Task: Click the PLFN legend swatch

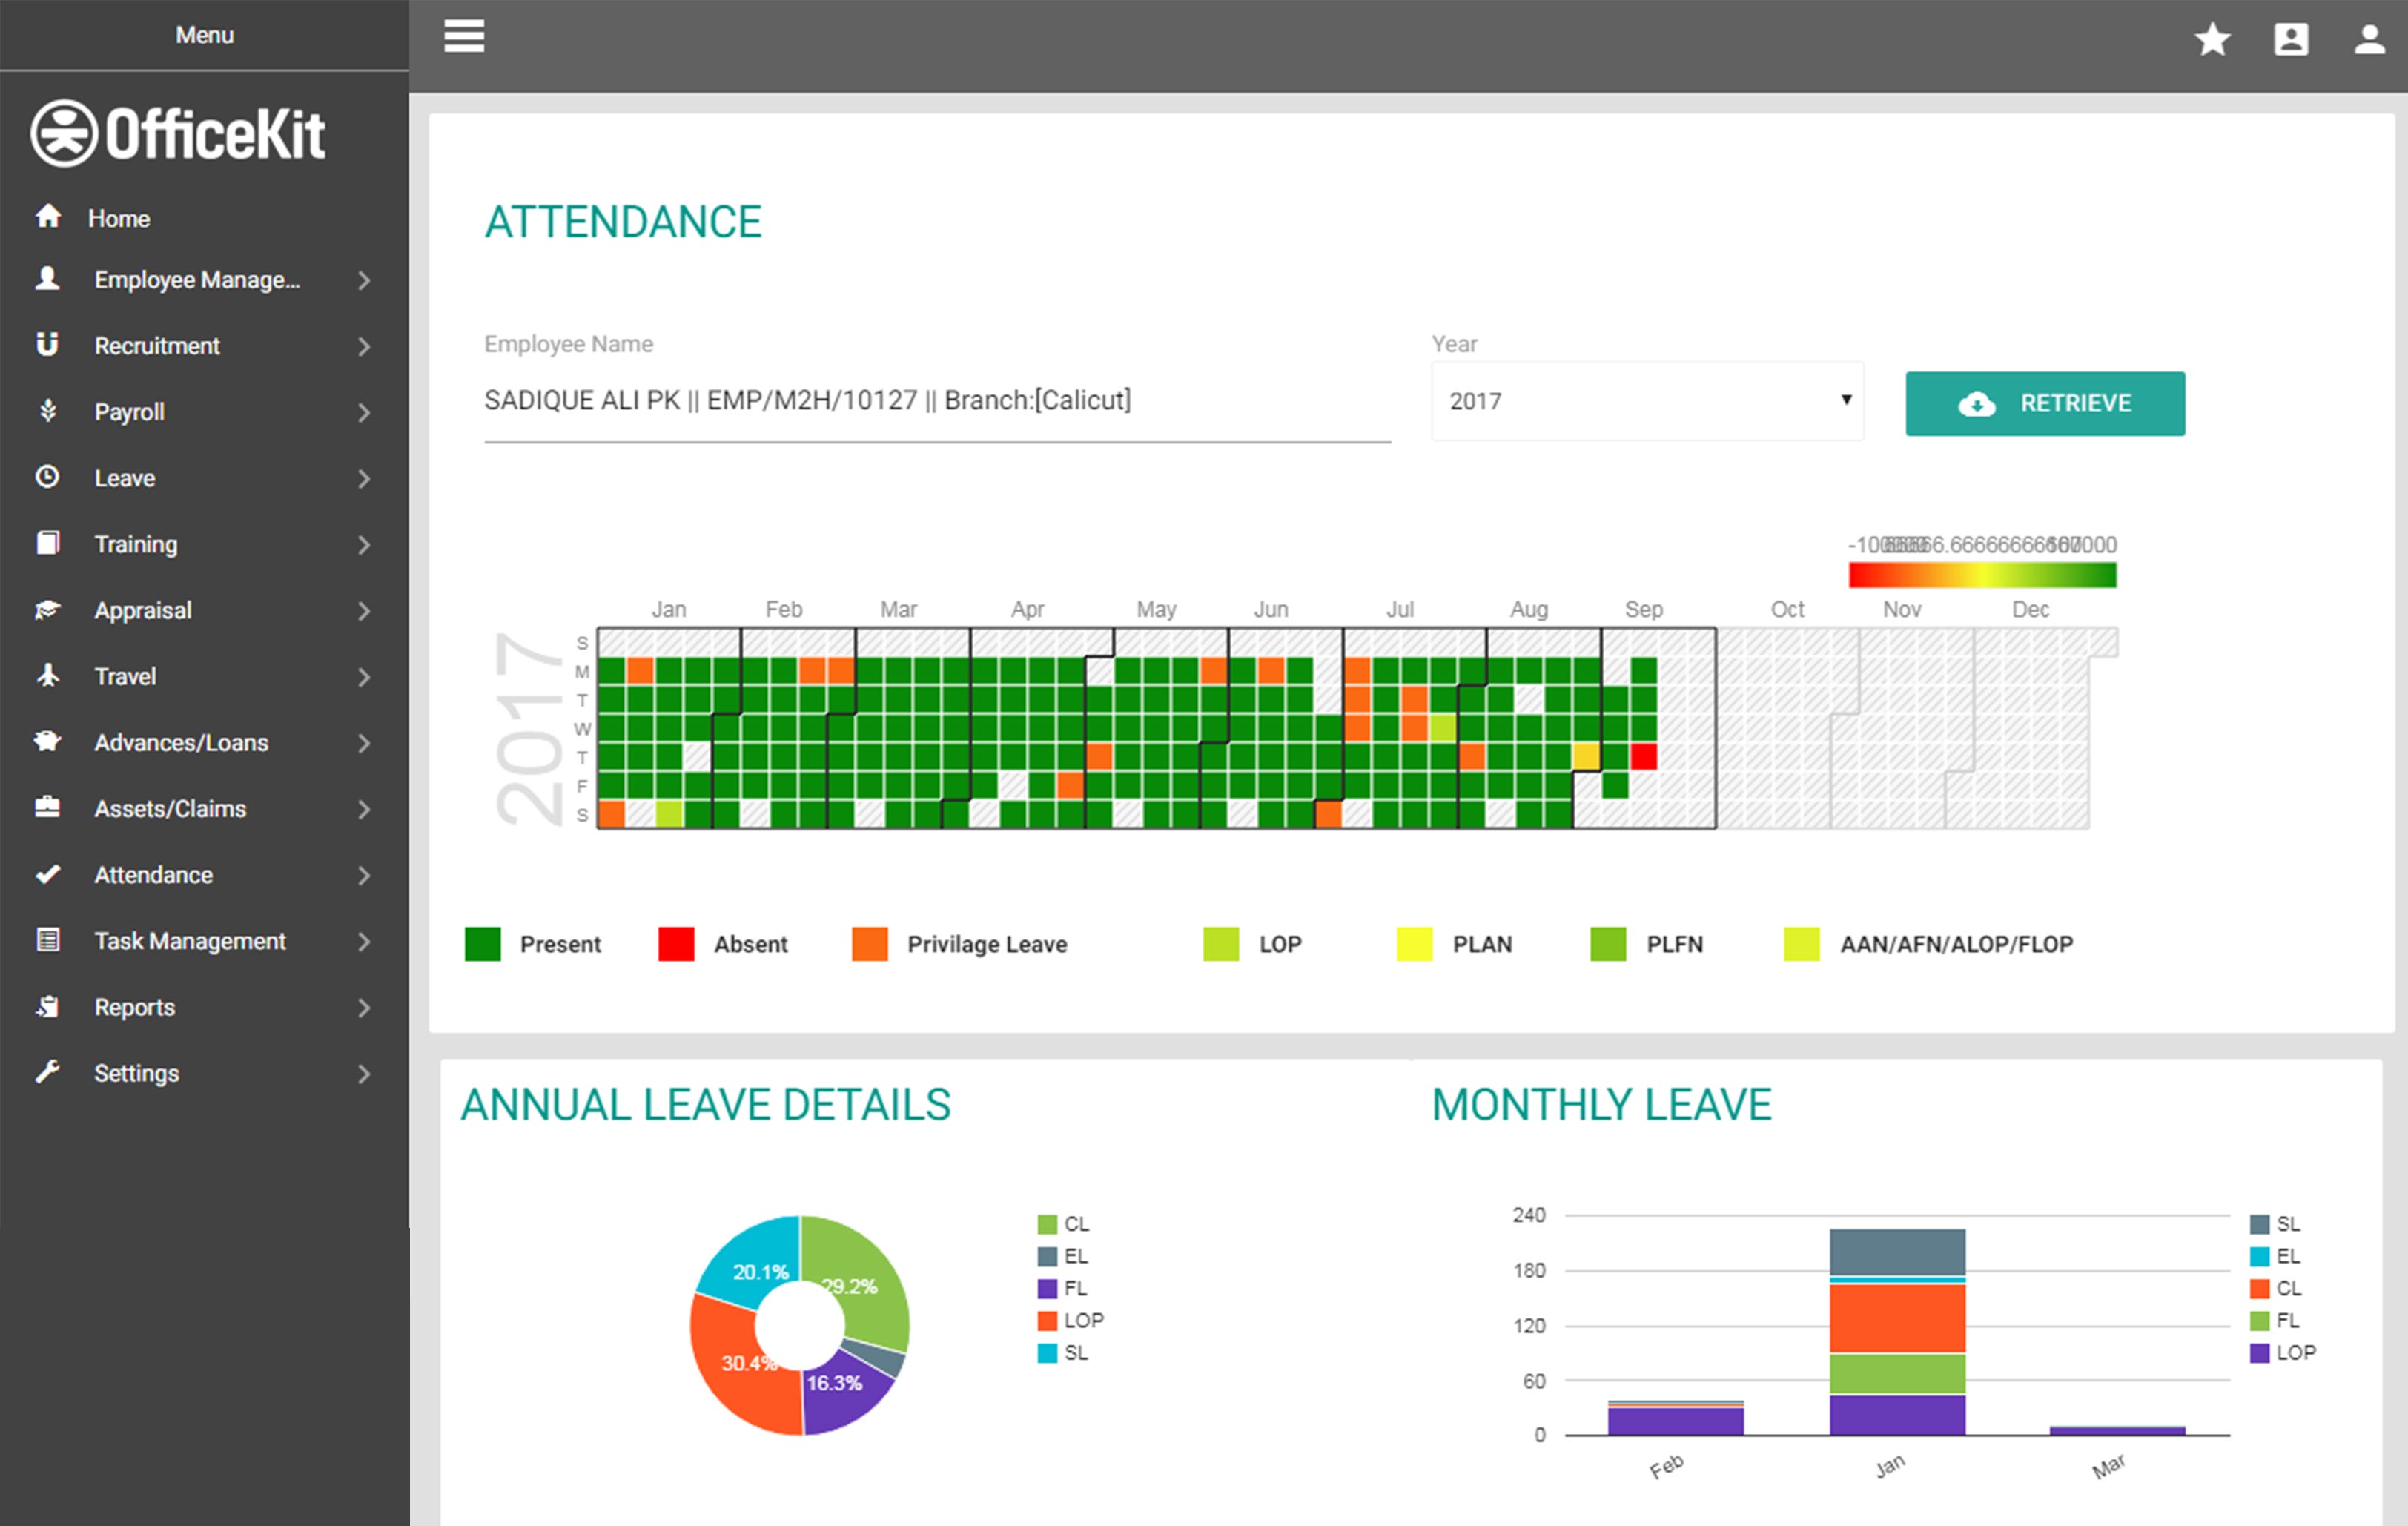Action: click(x=1608, y=943)
